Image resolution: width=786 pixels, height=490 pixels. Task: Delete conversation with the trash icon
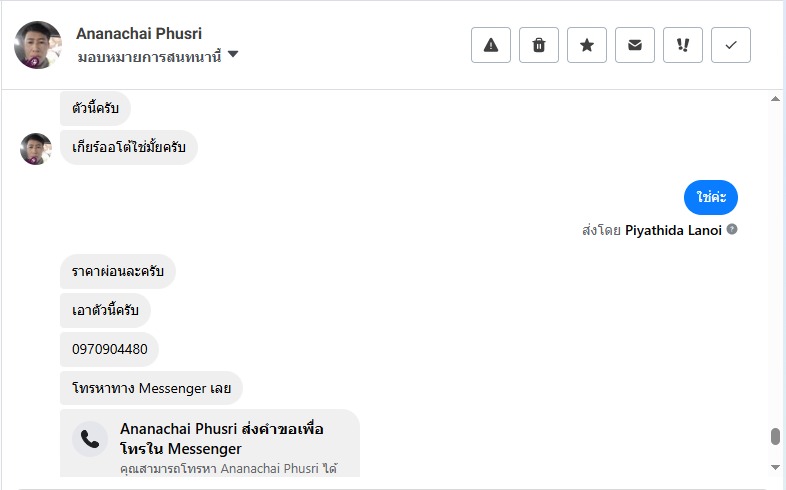(539, 45)
